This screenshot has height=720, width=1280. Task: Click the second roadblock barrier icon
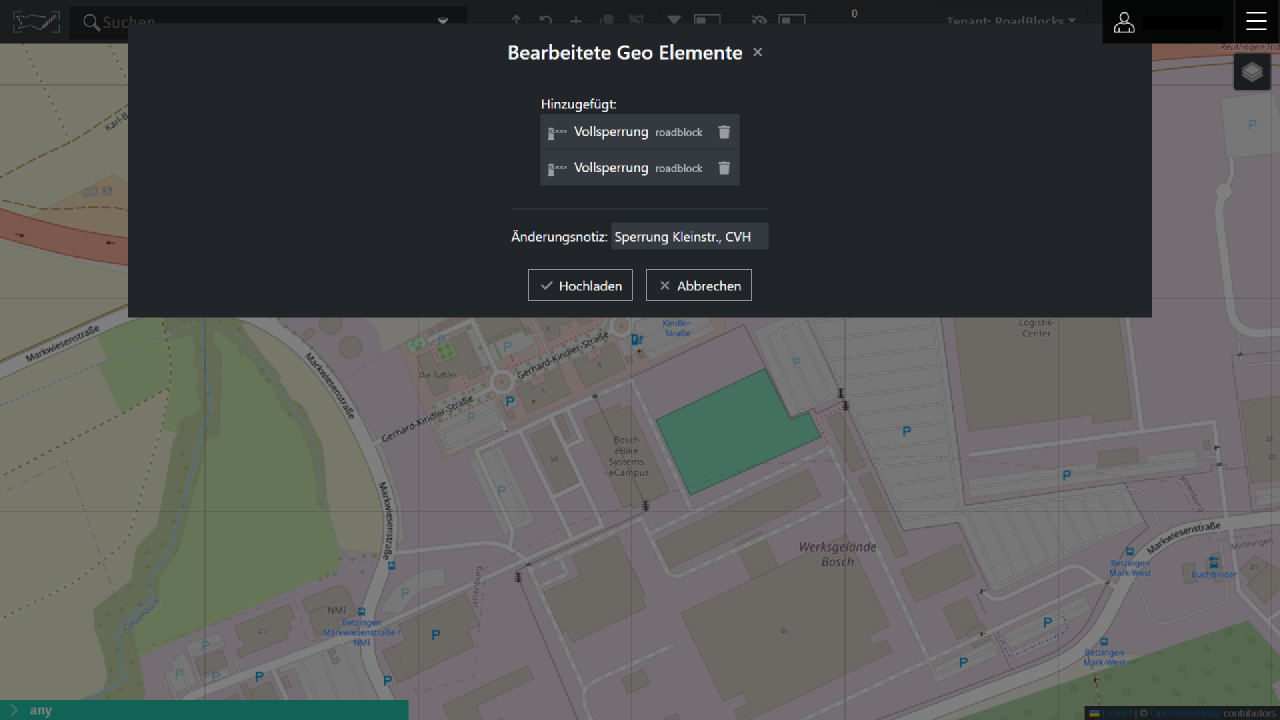[x=557, y=168]
